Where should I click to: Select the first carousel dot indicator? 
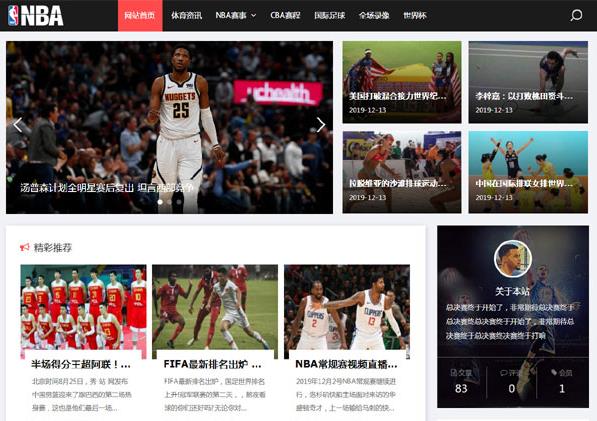point(160,202)
